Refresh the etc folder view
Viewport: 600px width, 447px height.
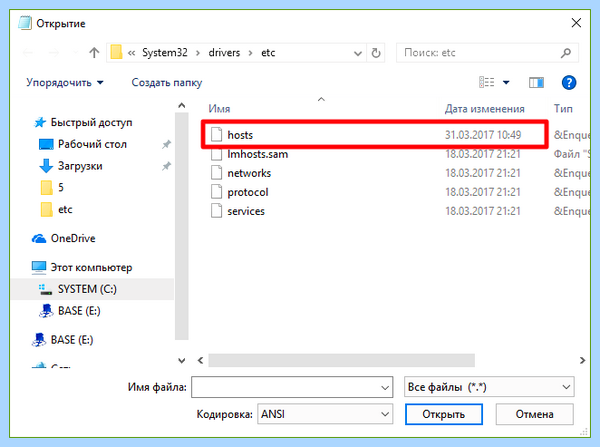[x=376, y=53]
